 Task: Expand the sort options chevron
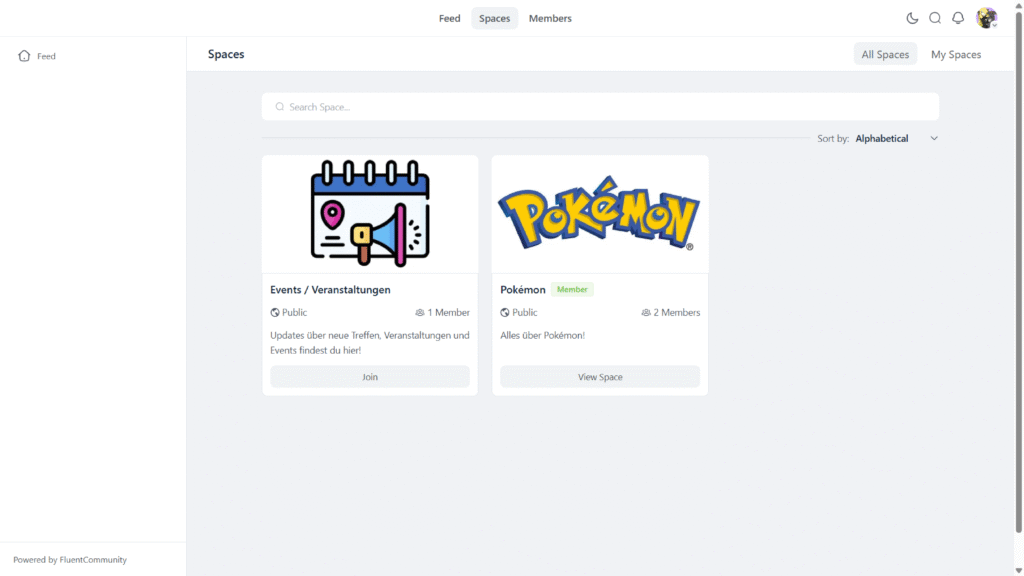point(934,138)
